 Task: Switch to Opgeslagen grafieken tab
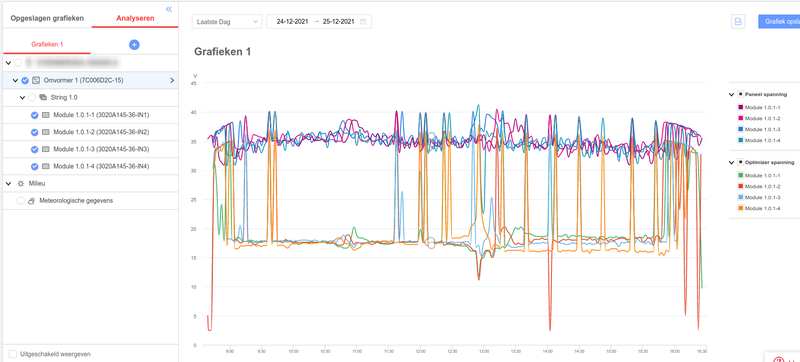47,18
